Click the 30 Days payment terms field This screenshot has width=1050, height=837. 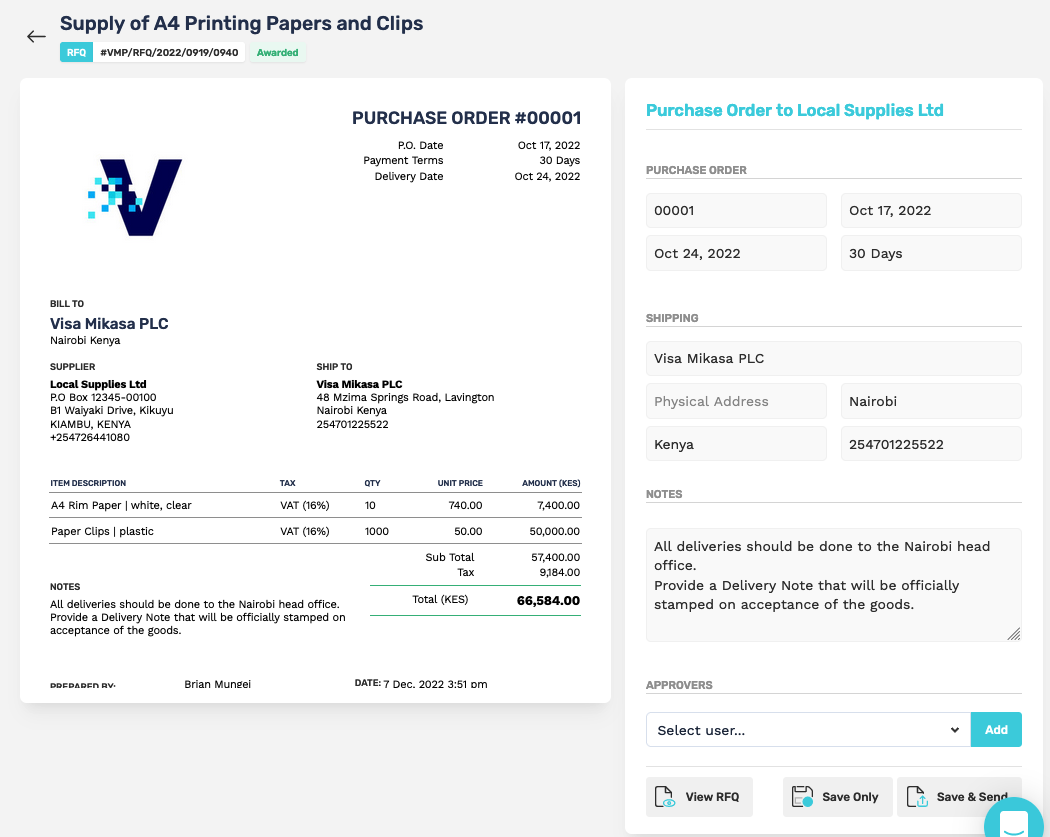(x=931, y=253)
